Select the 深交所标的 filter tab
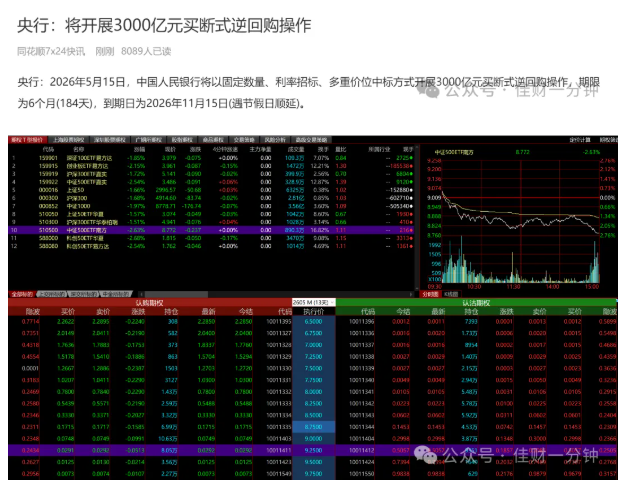 84,294
